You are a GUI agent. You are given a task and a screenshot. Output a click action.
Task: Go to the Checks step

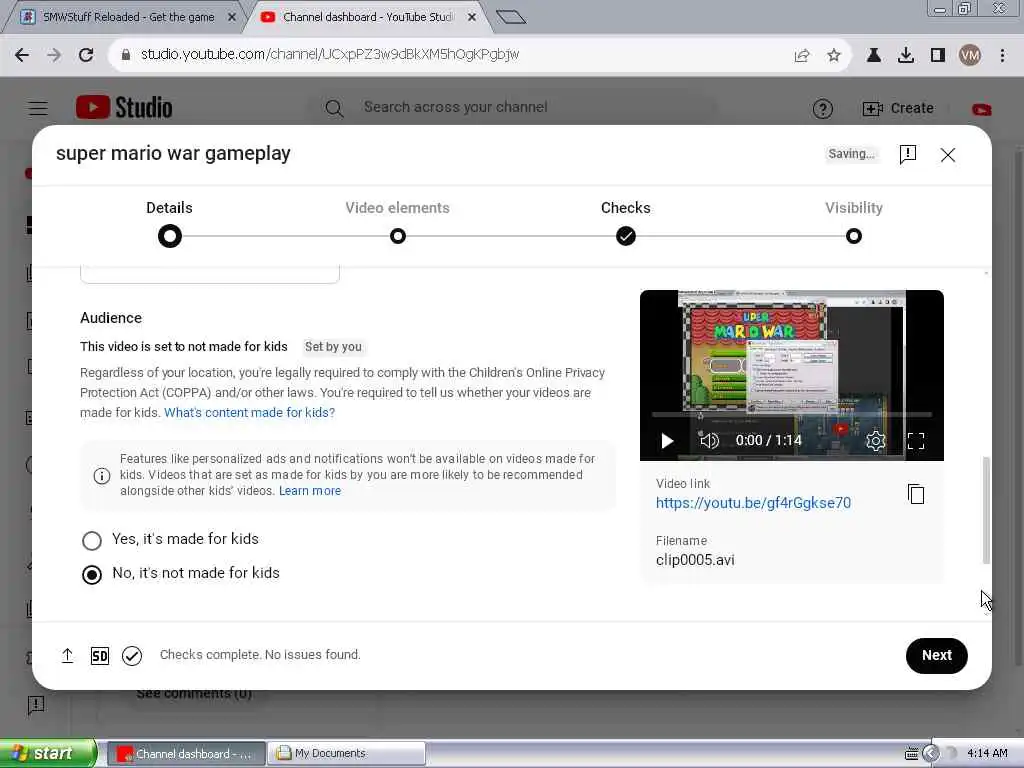pos(626,222)
